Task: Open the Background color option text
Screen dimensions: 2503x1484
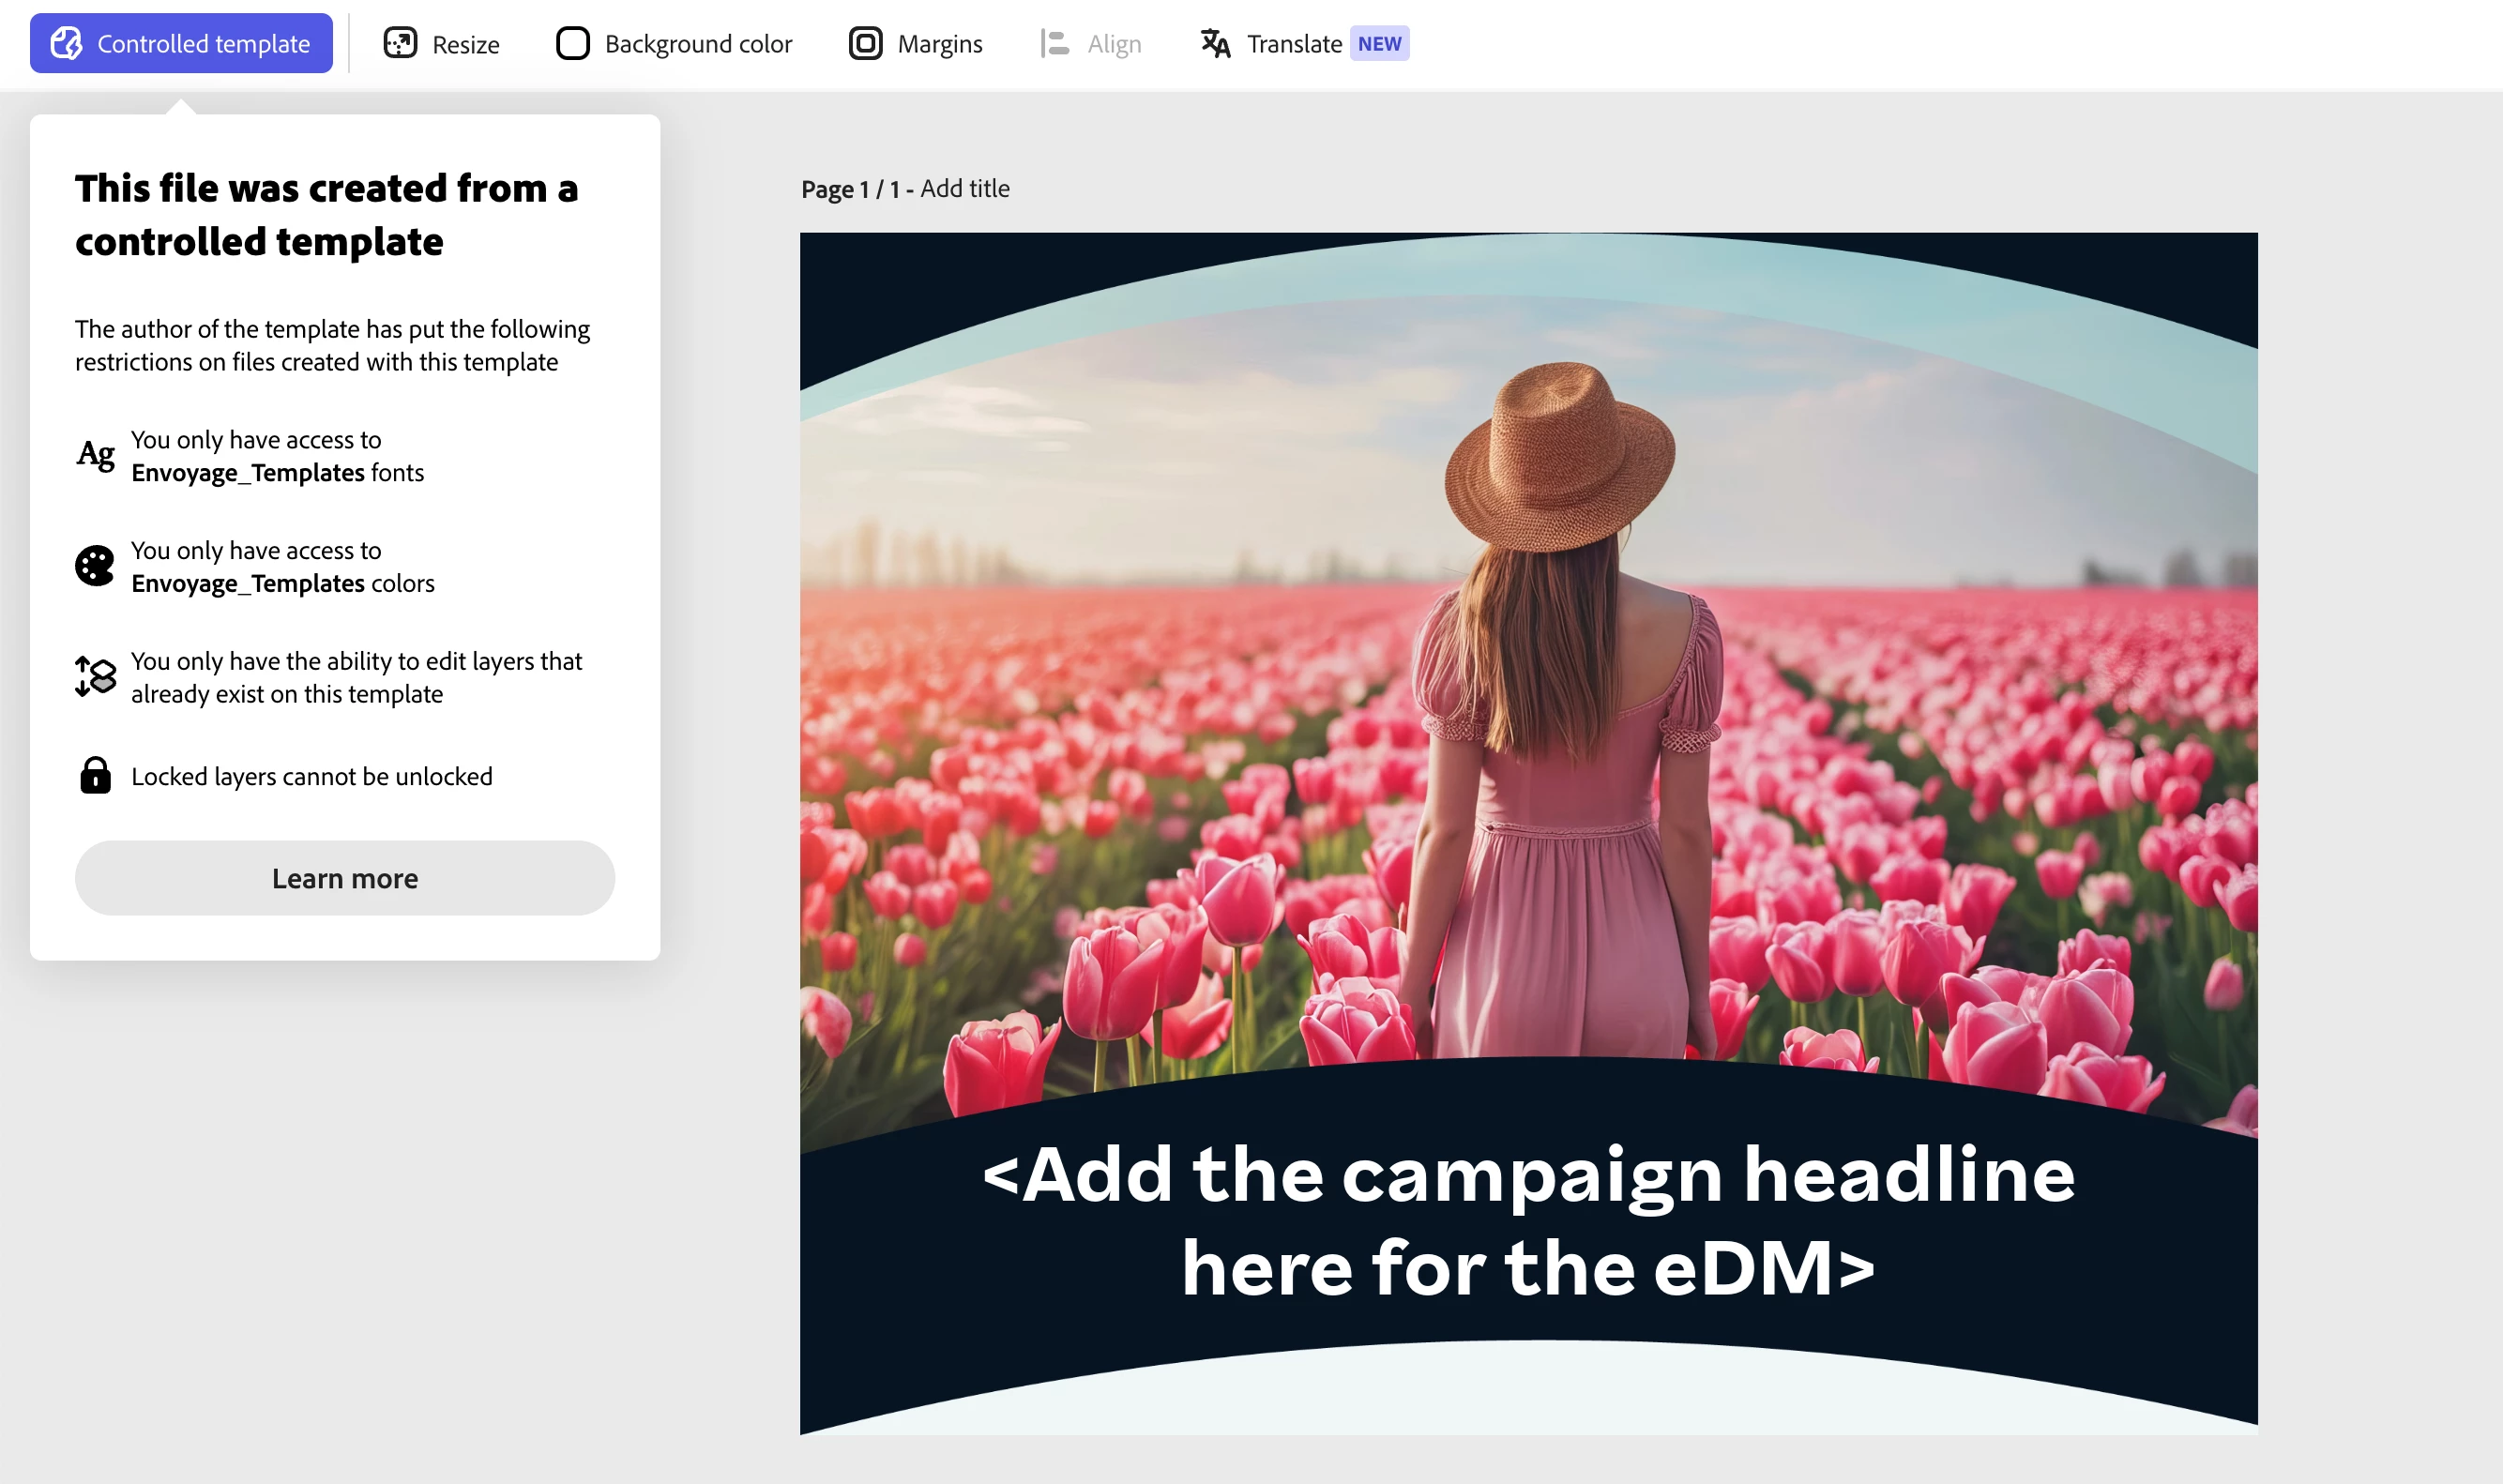Action: 698,43
